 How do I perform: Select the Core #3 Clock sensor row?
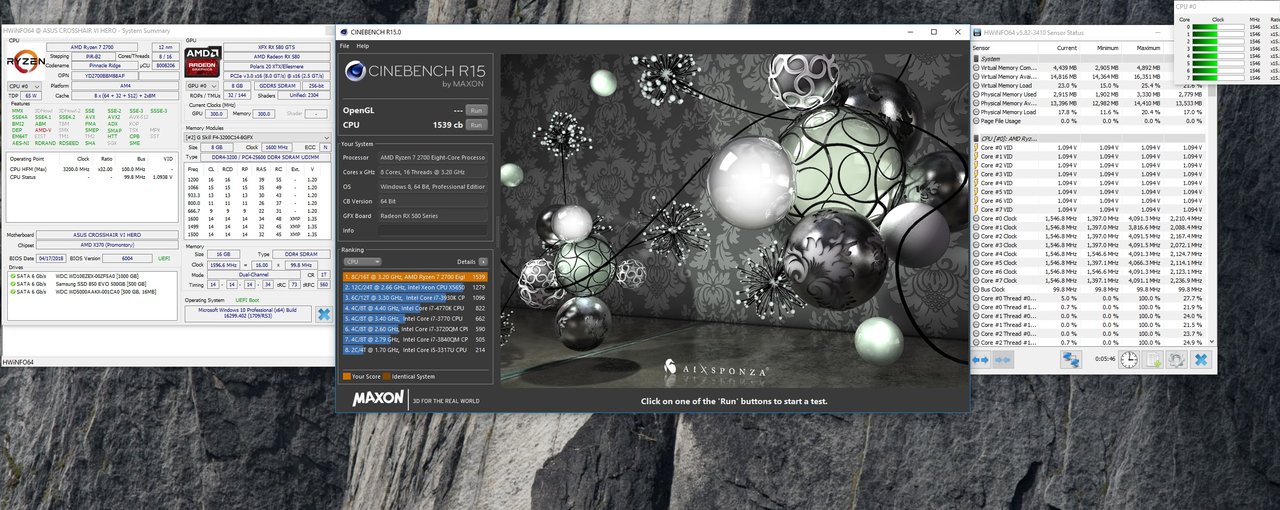point(1089,245)
